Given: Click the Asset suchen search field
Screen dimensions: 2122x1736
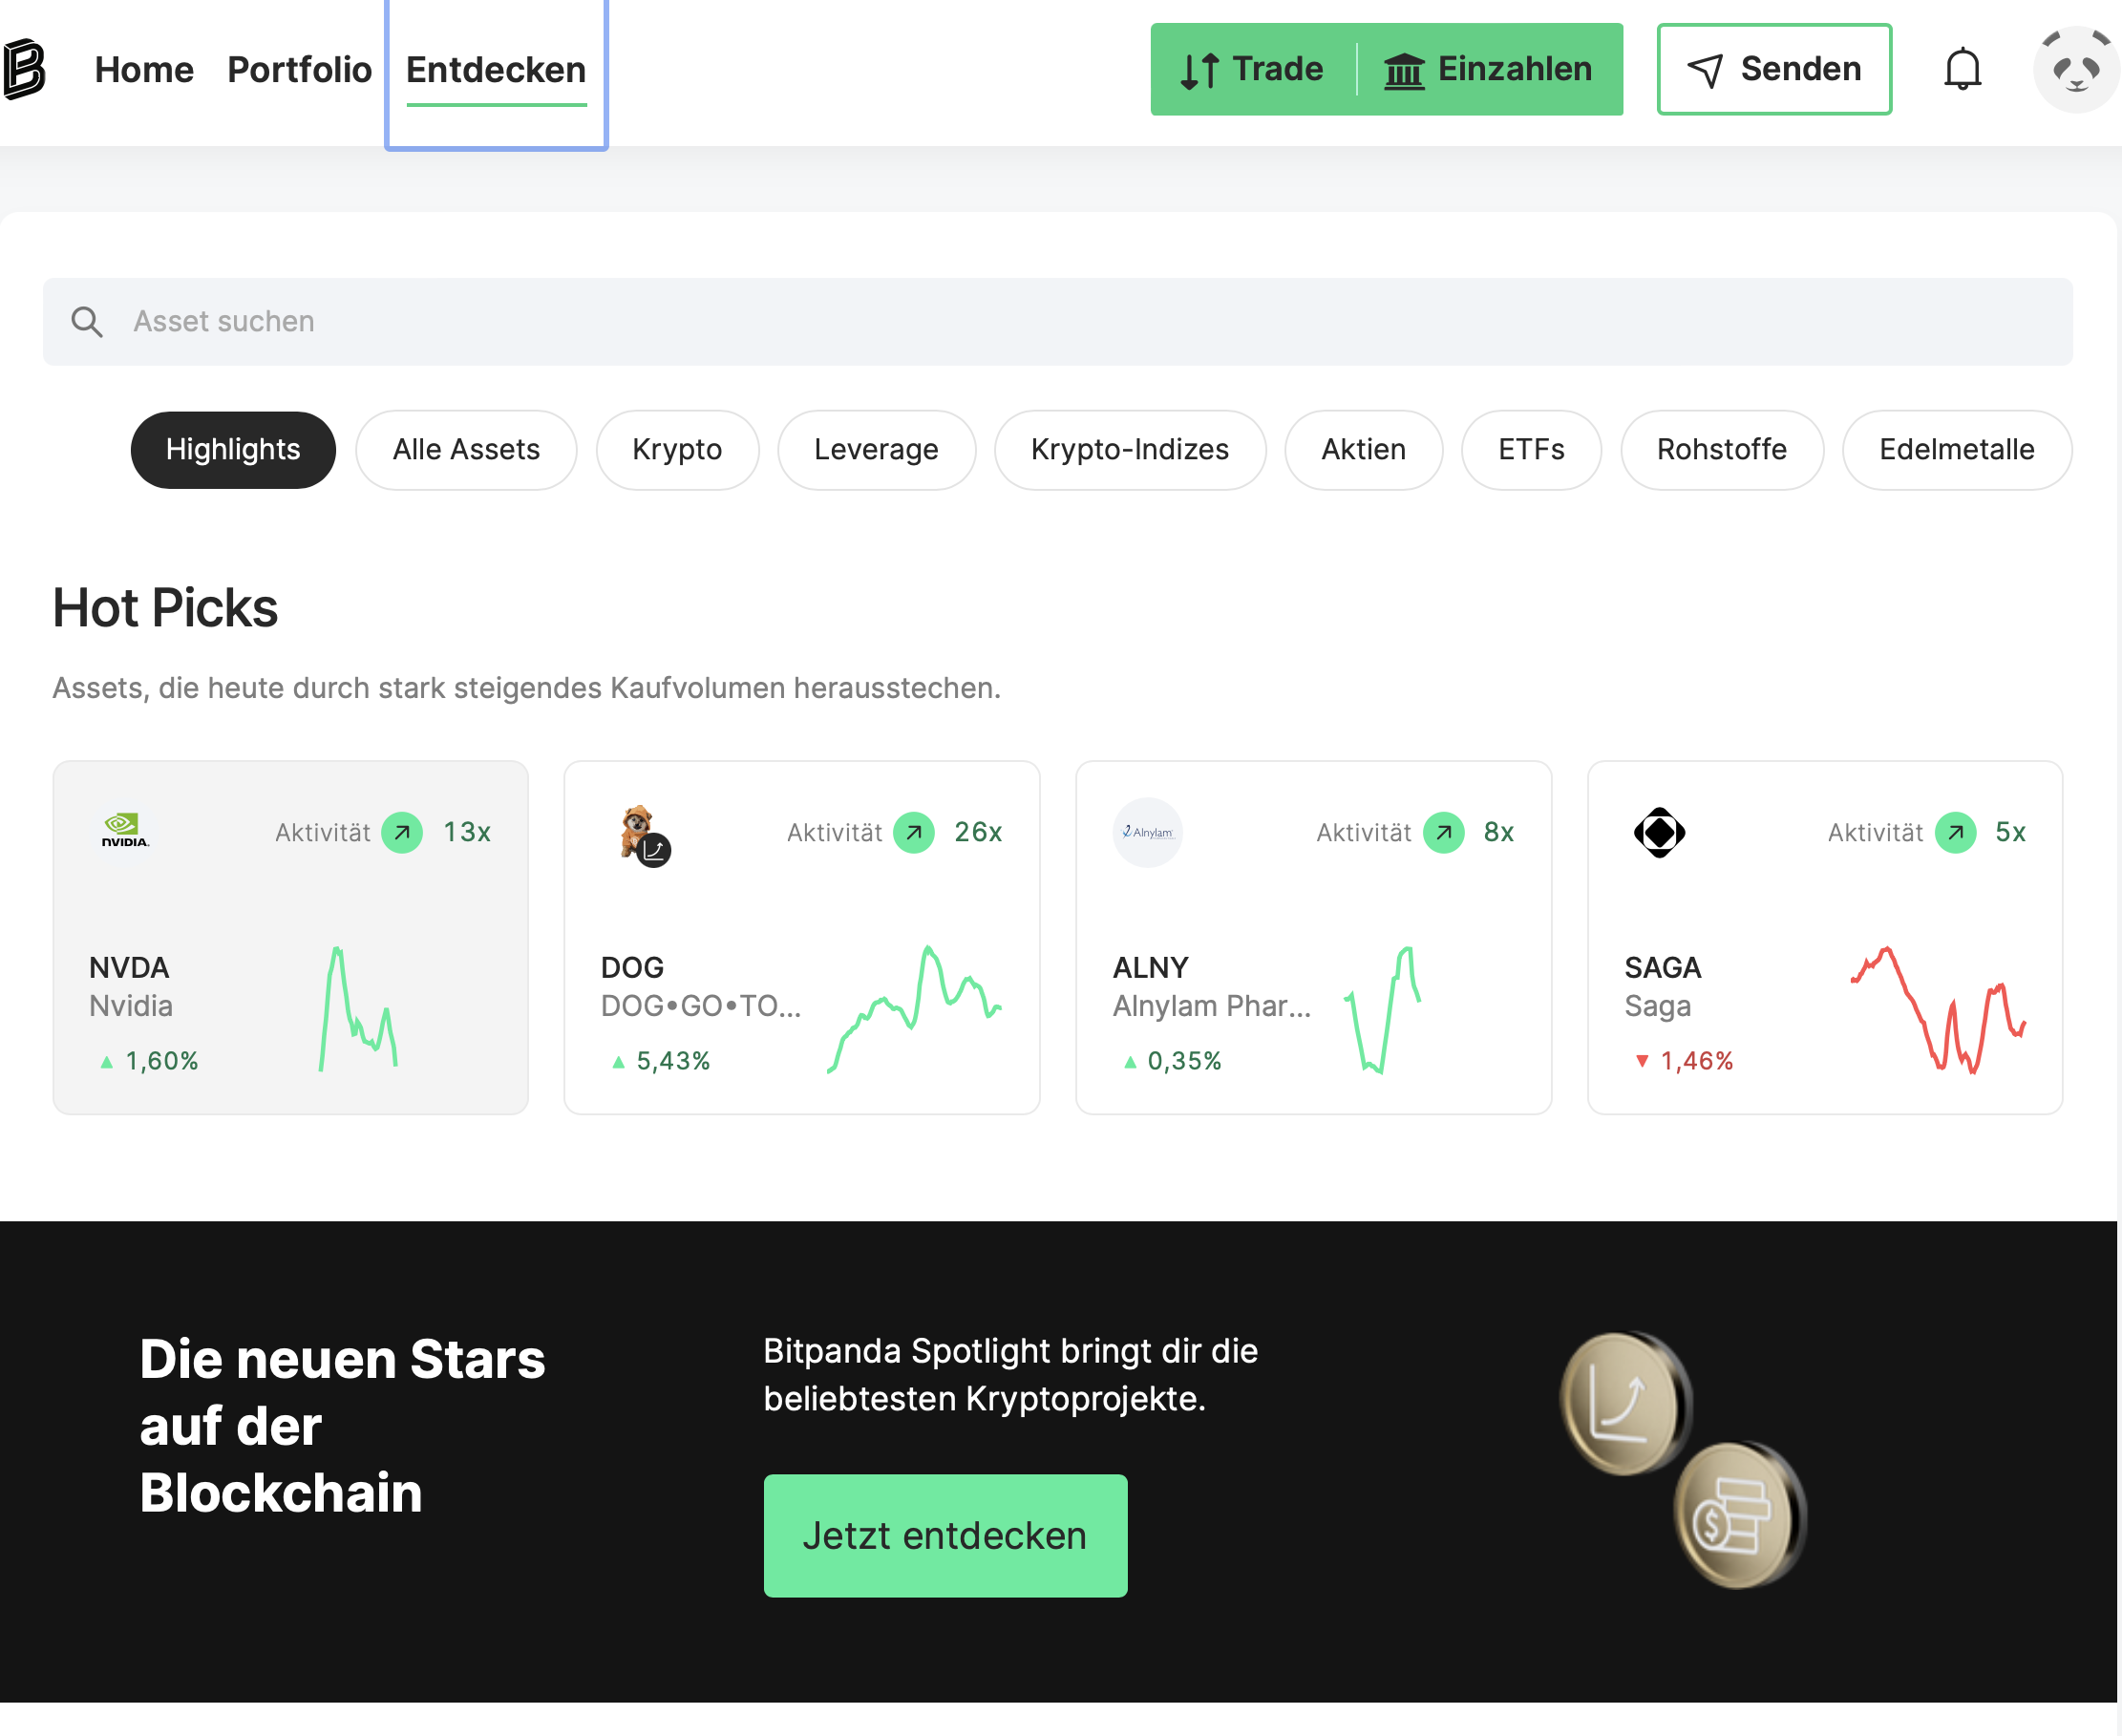Looking at the screenshot, I should coord(1057,322).
